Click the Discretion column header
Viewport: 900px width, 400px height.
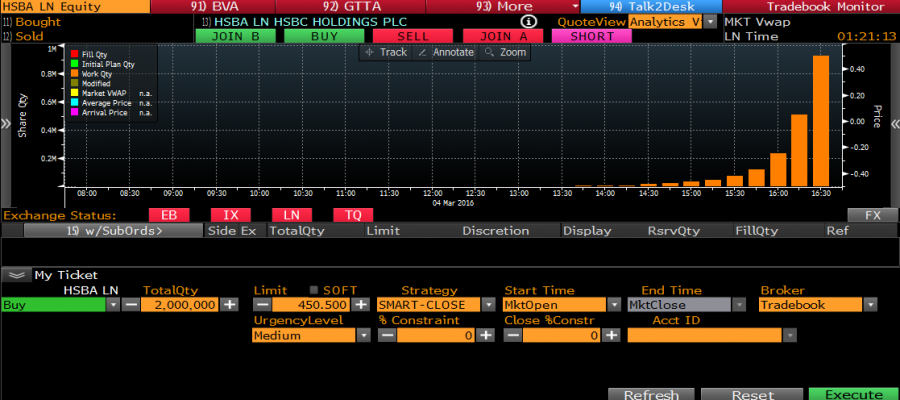pos(496,231)
